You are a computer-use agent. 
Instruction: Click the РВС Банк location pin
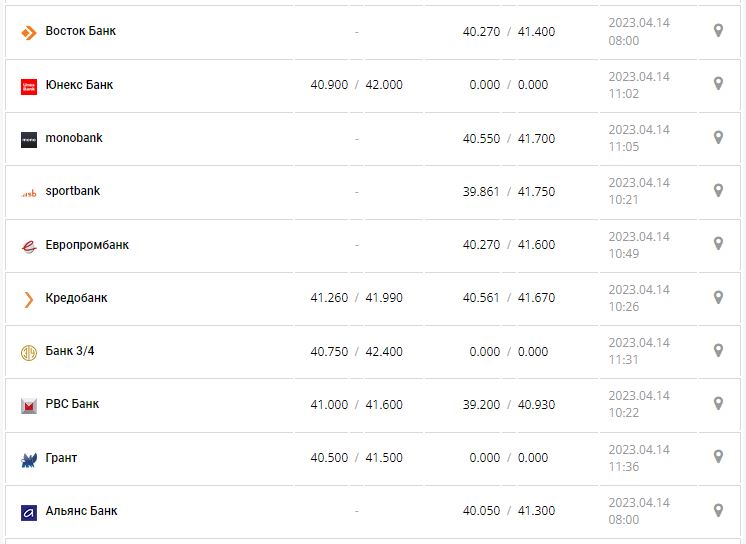pyautogui.click(x=718, y=403)
